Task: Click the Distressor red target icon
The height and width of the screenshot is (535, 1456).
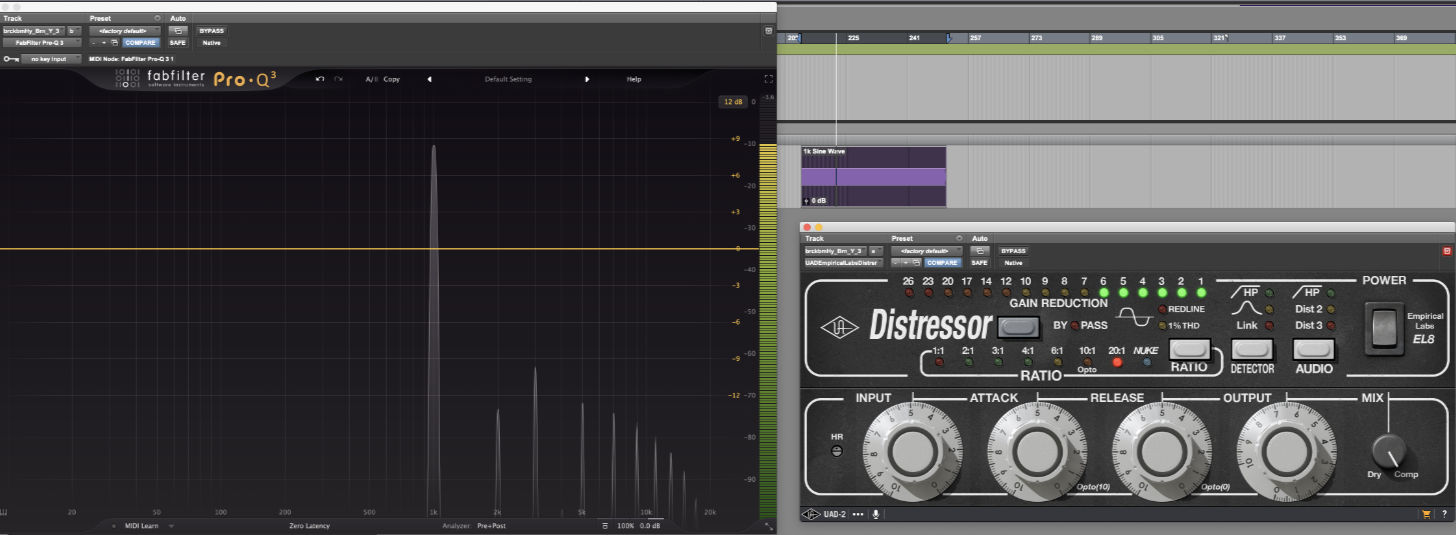Action: point(1446,251)
